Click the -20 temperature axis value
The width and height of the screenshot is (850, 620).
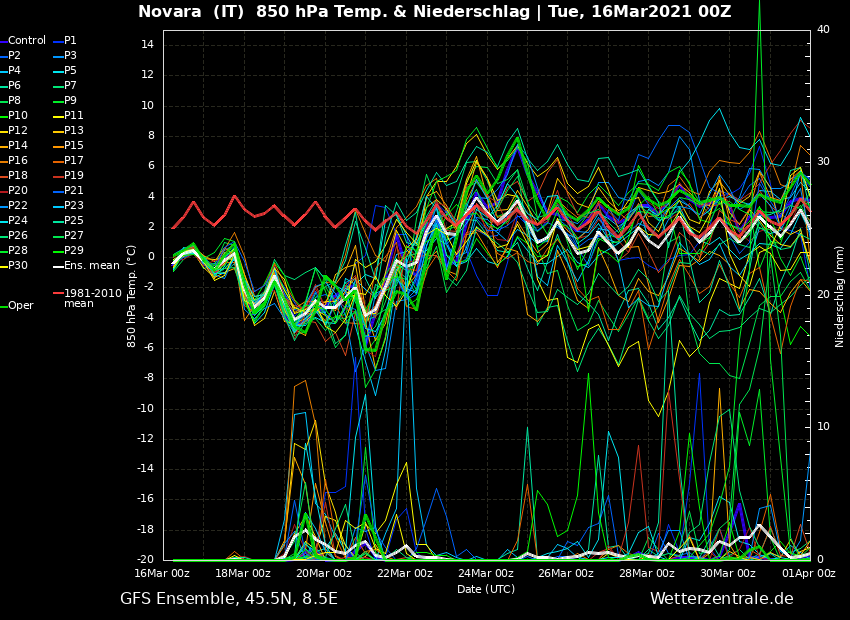[145, 559]
